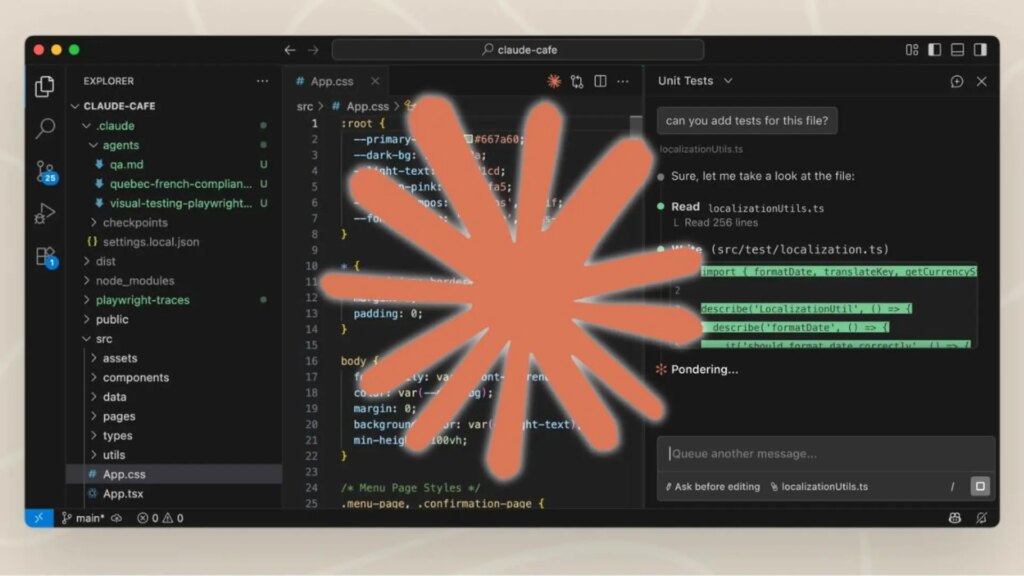1024x576 pixels.
Task: Toggle the bottom panel layout button
Action: 957,50
